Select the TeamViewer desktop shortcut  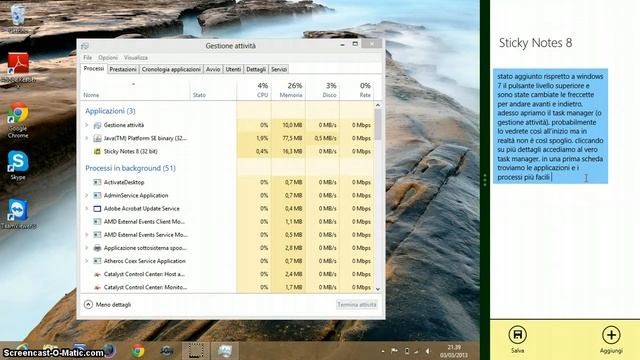(x=18, y=213)
